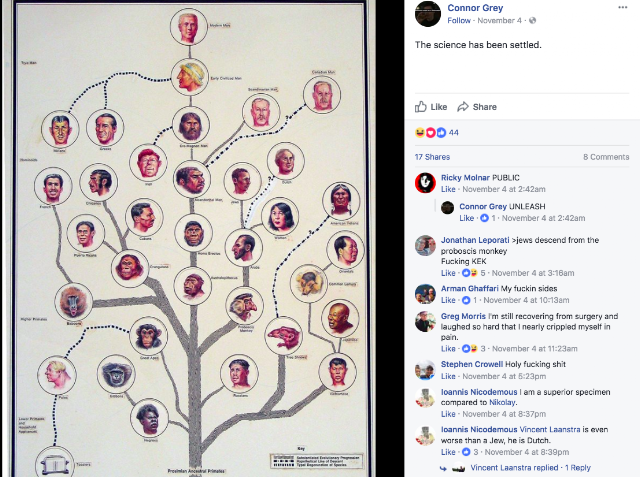Show the 8 Comments
Screen dimensions: 640x477
coord(606,157)
